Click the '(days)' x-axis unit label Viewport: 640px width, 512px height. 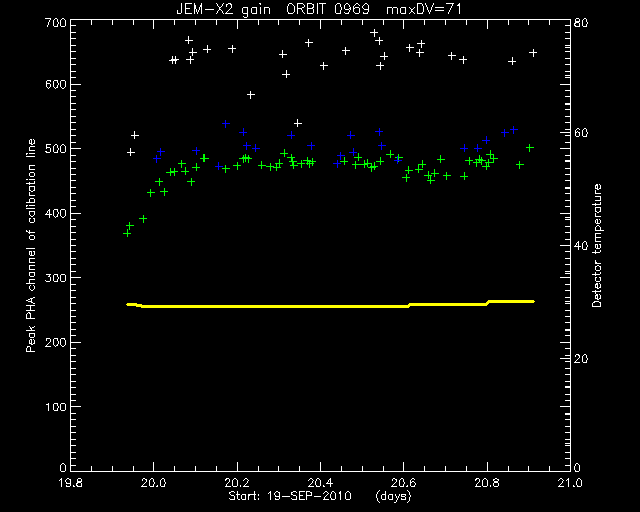pos(393,496)
